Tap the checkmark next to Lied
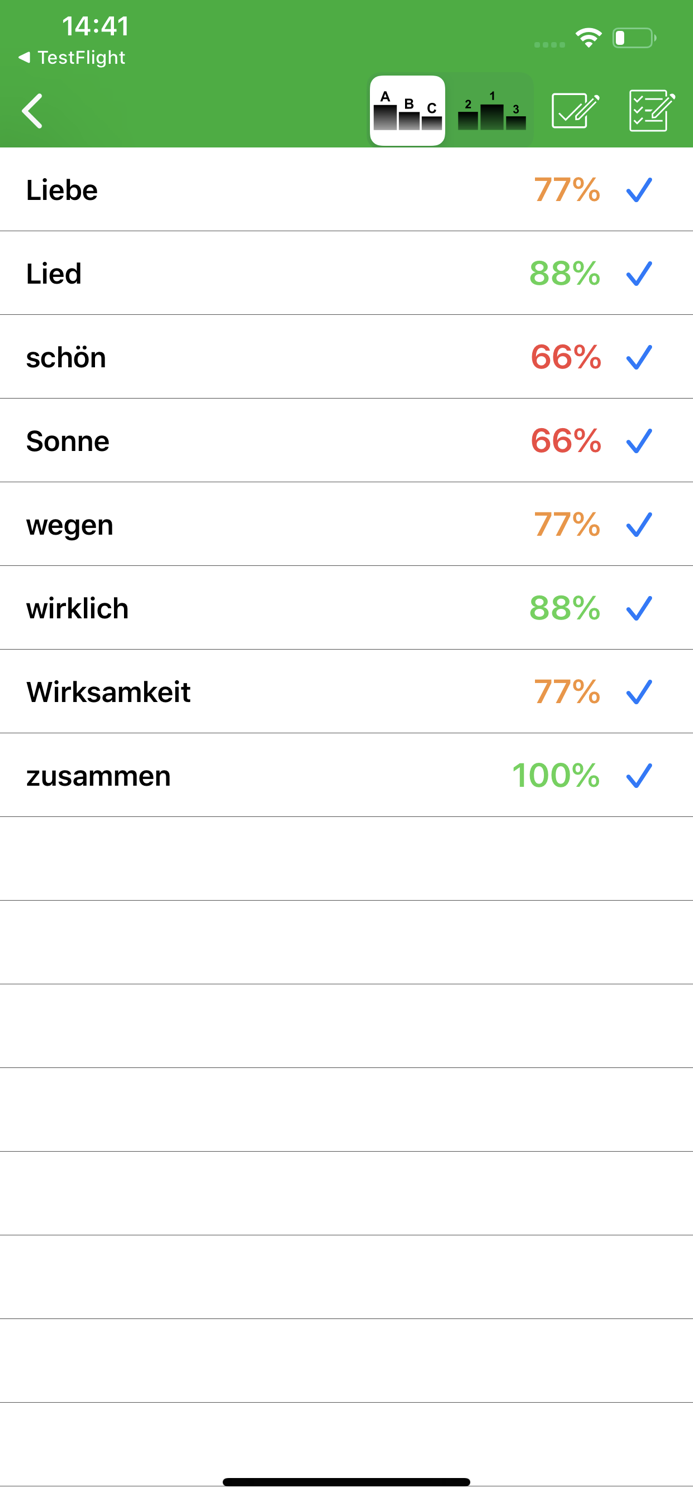This screenshot has width=693, height=1500. (x=638, y=273)
